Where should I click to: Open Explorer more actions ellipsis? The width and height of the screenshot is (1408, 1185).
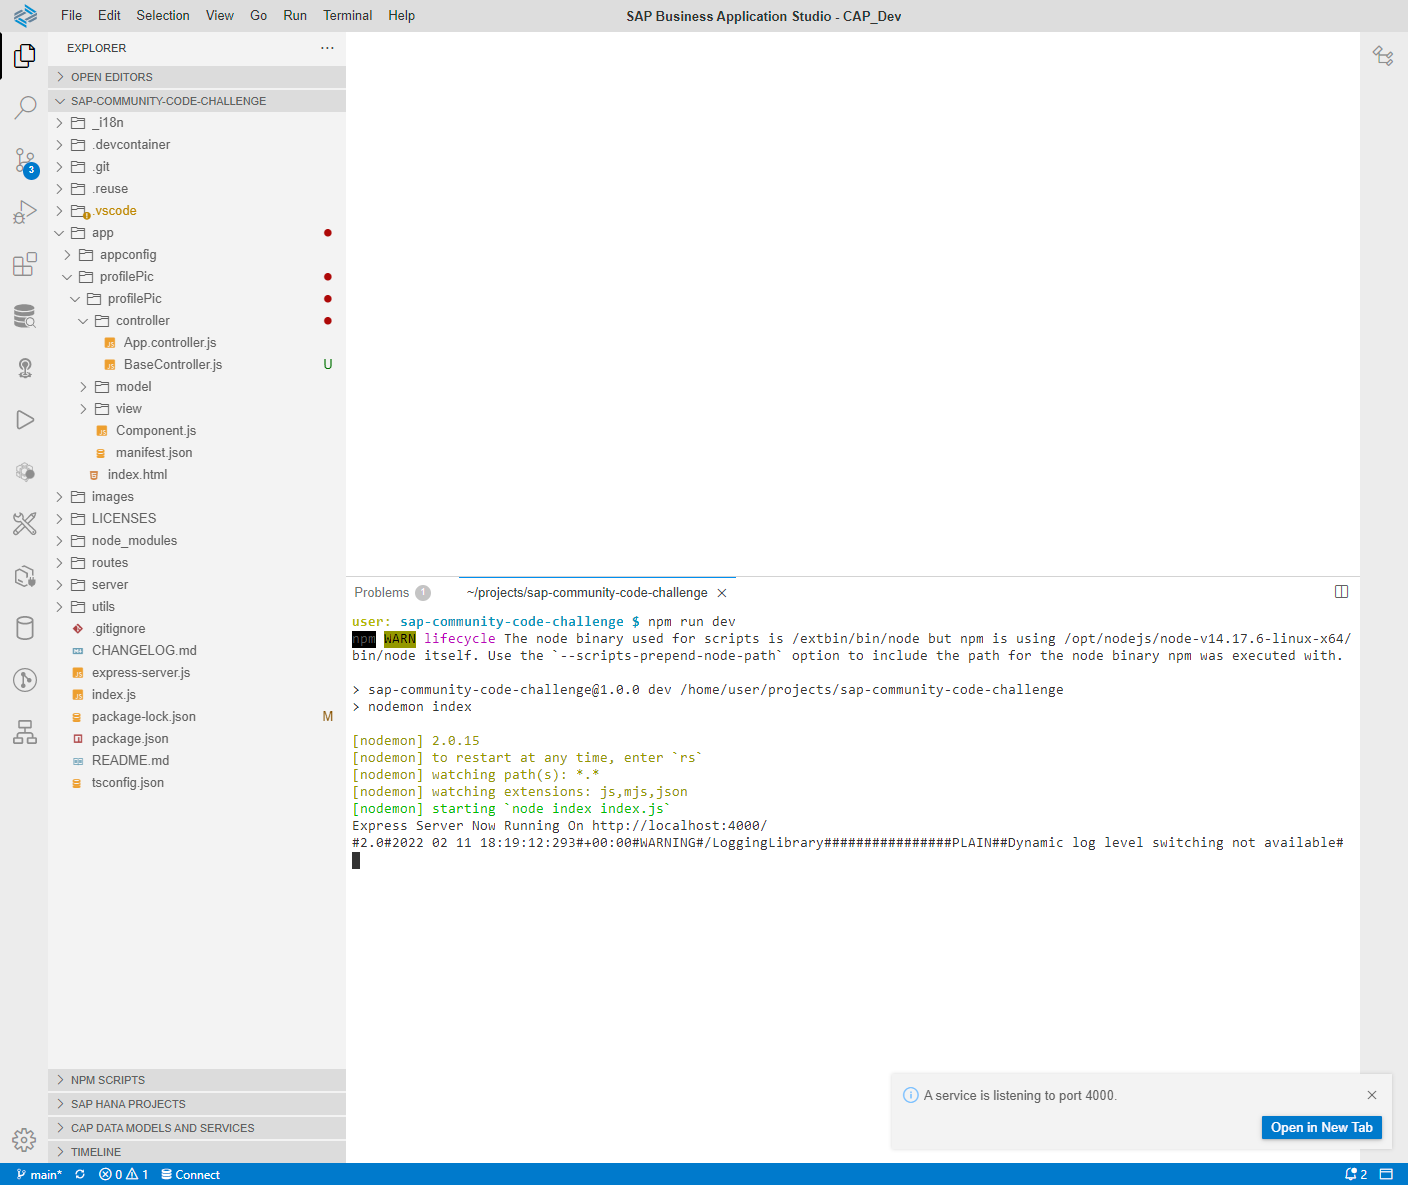327,48
